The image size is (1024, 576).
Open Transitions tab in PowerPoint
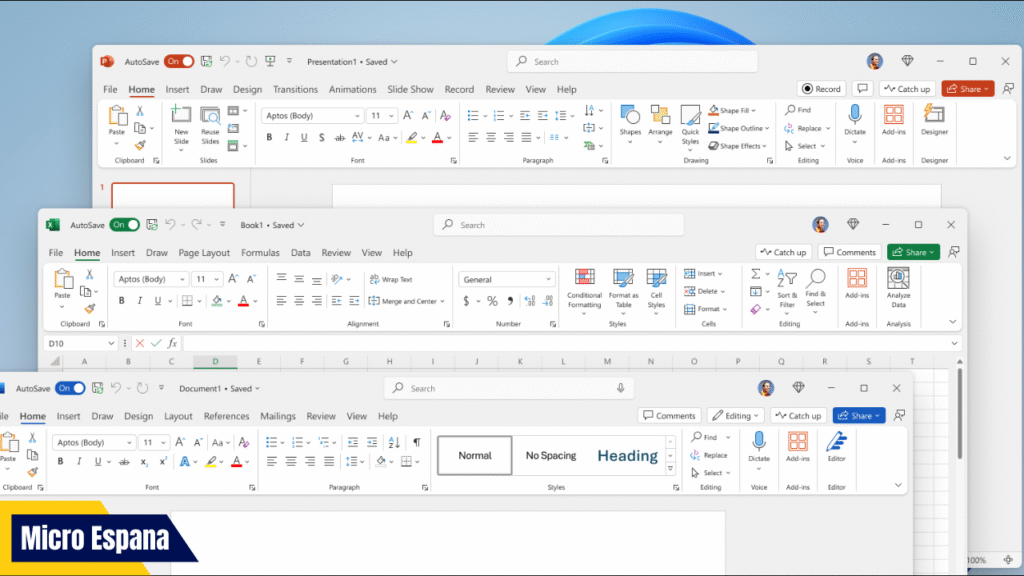295,89
